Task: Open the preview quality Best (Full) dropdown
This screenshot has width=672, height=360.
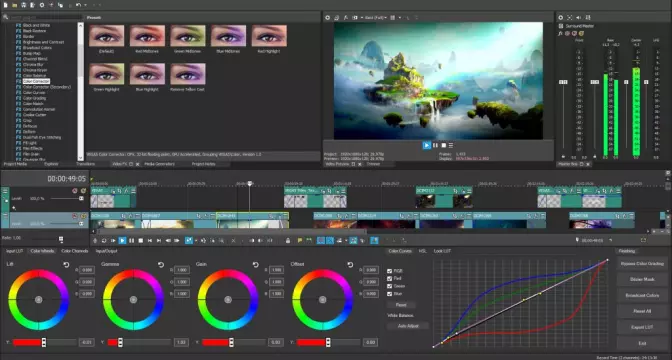Action: click(376, 18)
